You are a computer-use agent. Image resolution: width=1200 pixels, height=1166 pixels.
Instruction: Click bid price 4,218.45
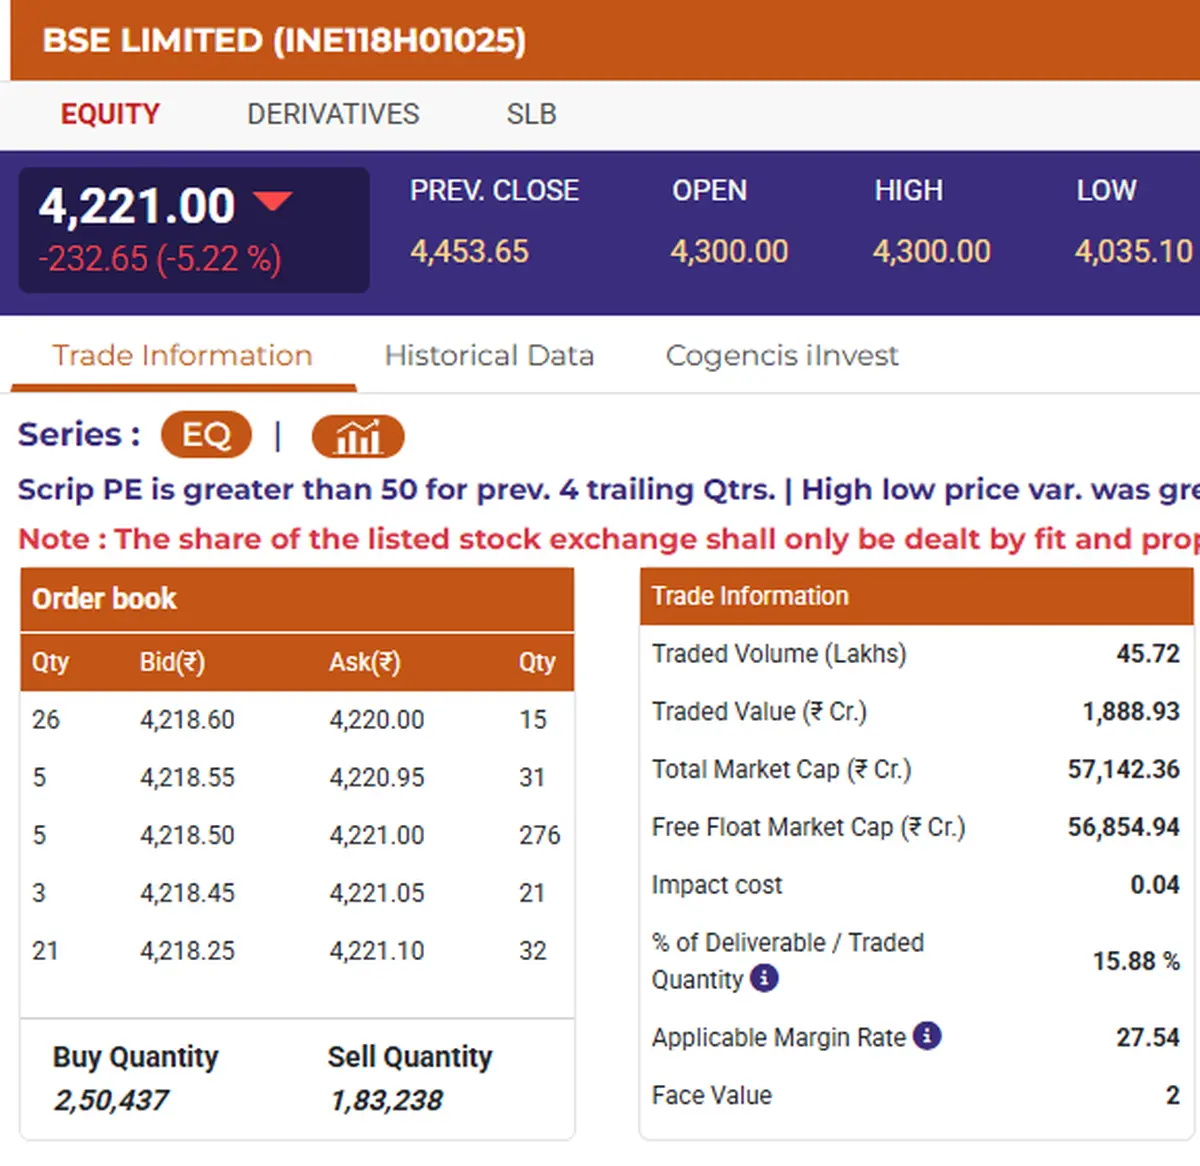tap(187, 892)
